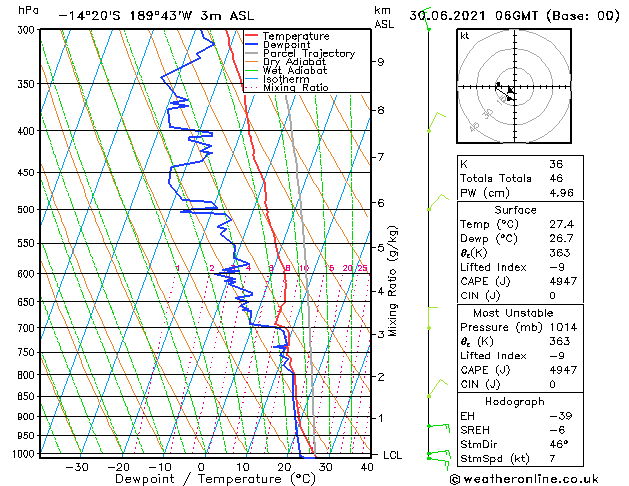
Task: Select the Isotherm legend entry
Action: (x=286, y=79)
